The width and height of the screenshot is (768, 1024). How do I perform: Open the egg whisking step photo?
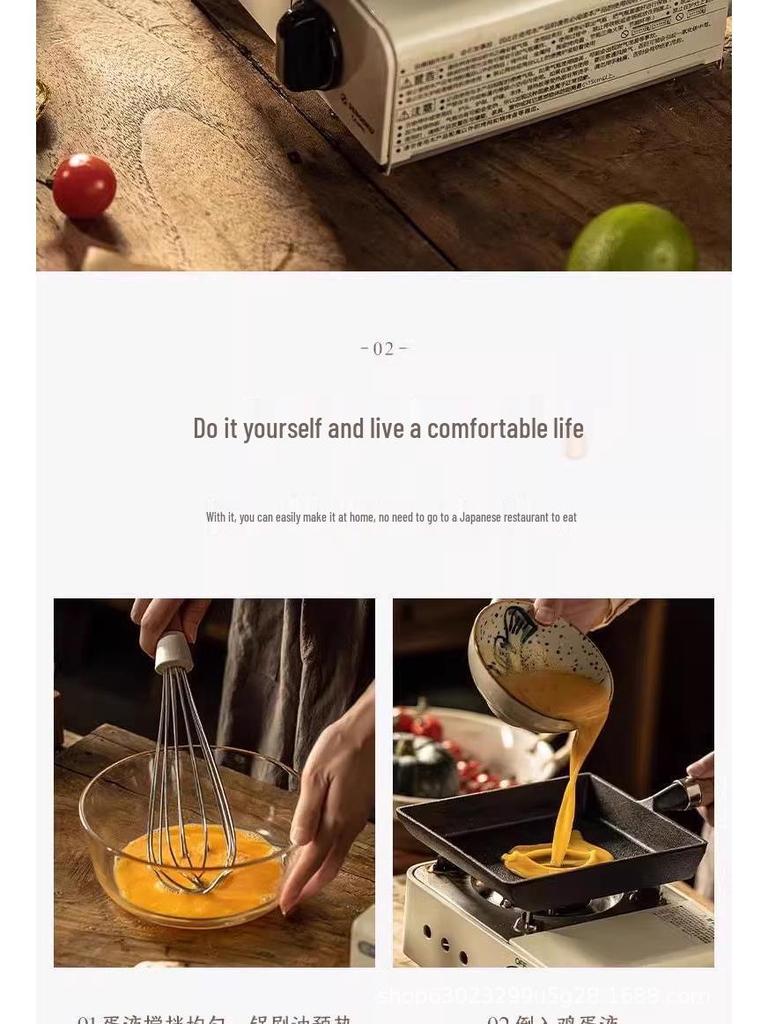[x=214, y=782]
